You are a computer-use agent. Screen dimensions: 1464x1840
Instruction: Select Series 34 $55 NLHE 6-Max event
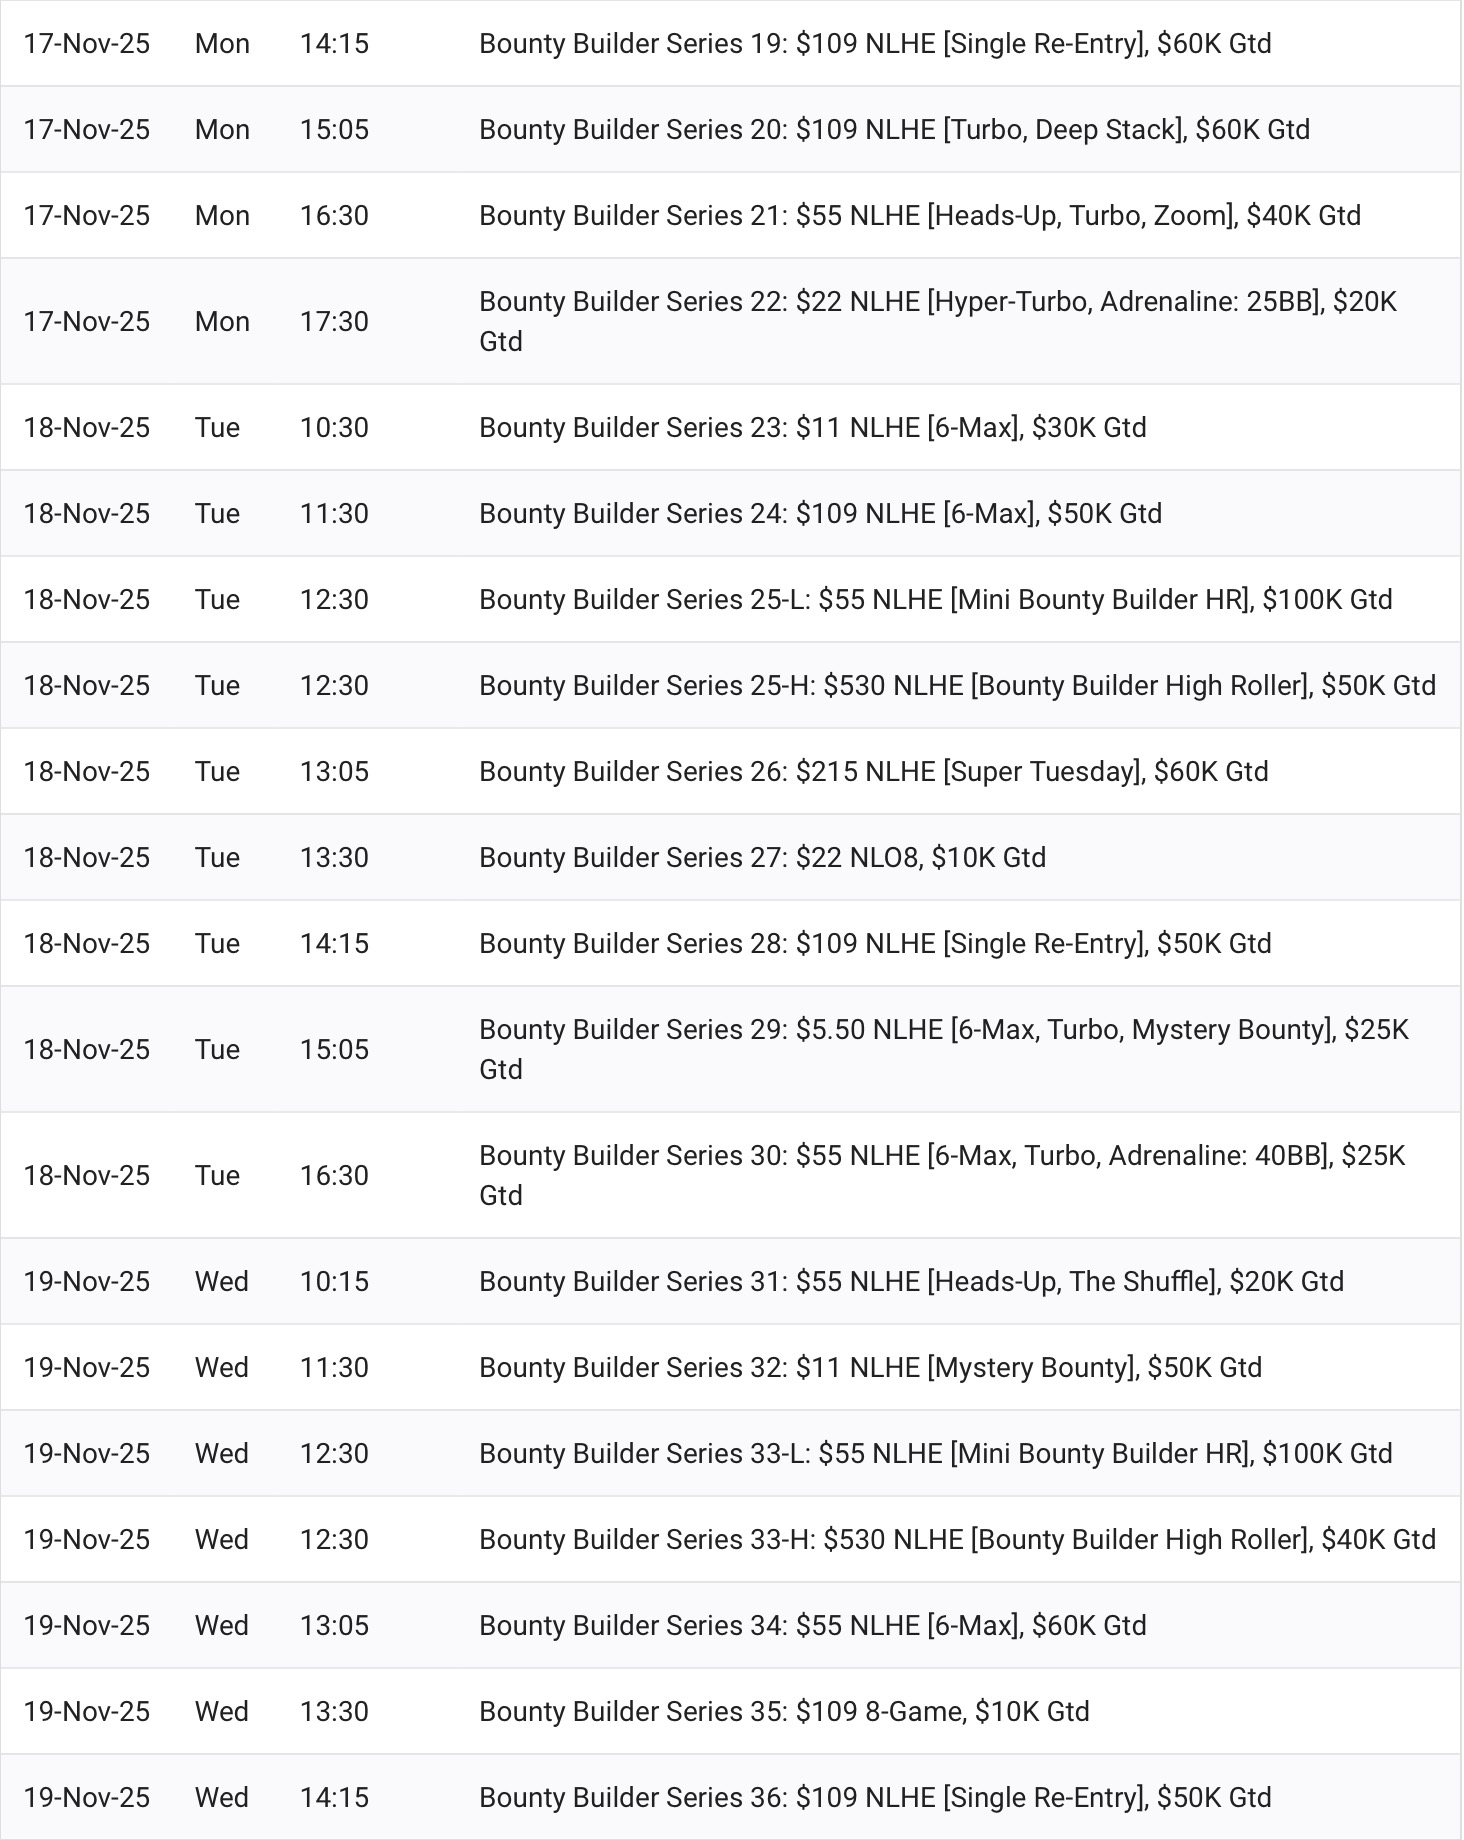(812, 1626)
